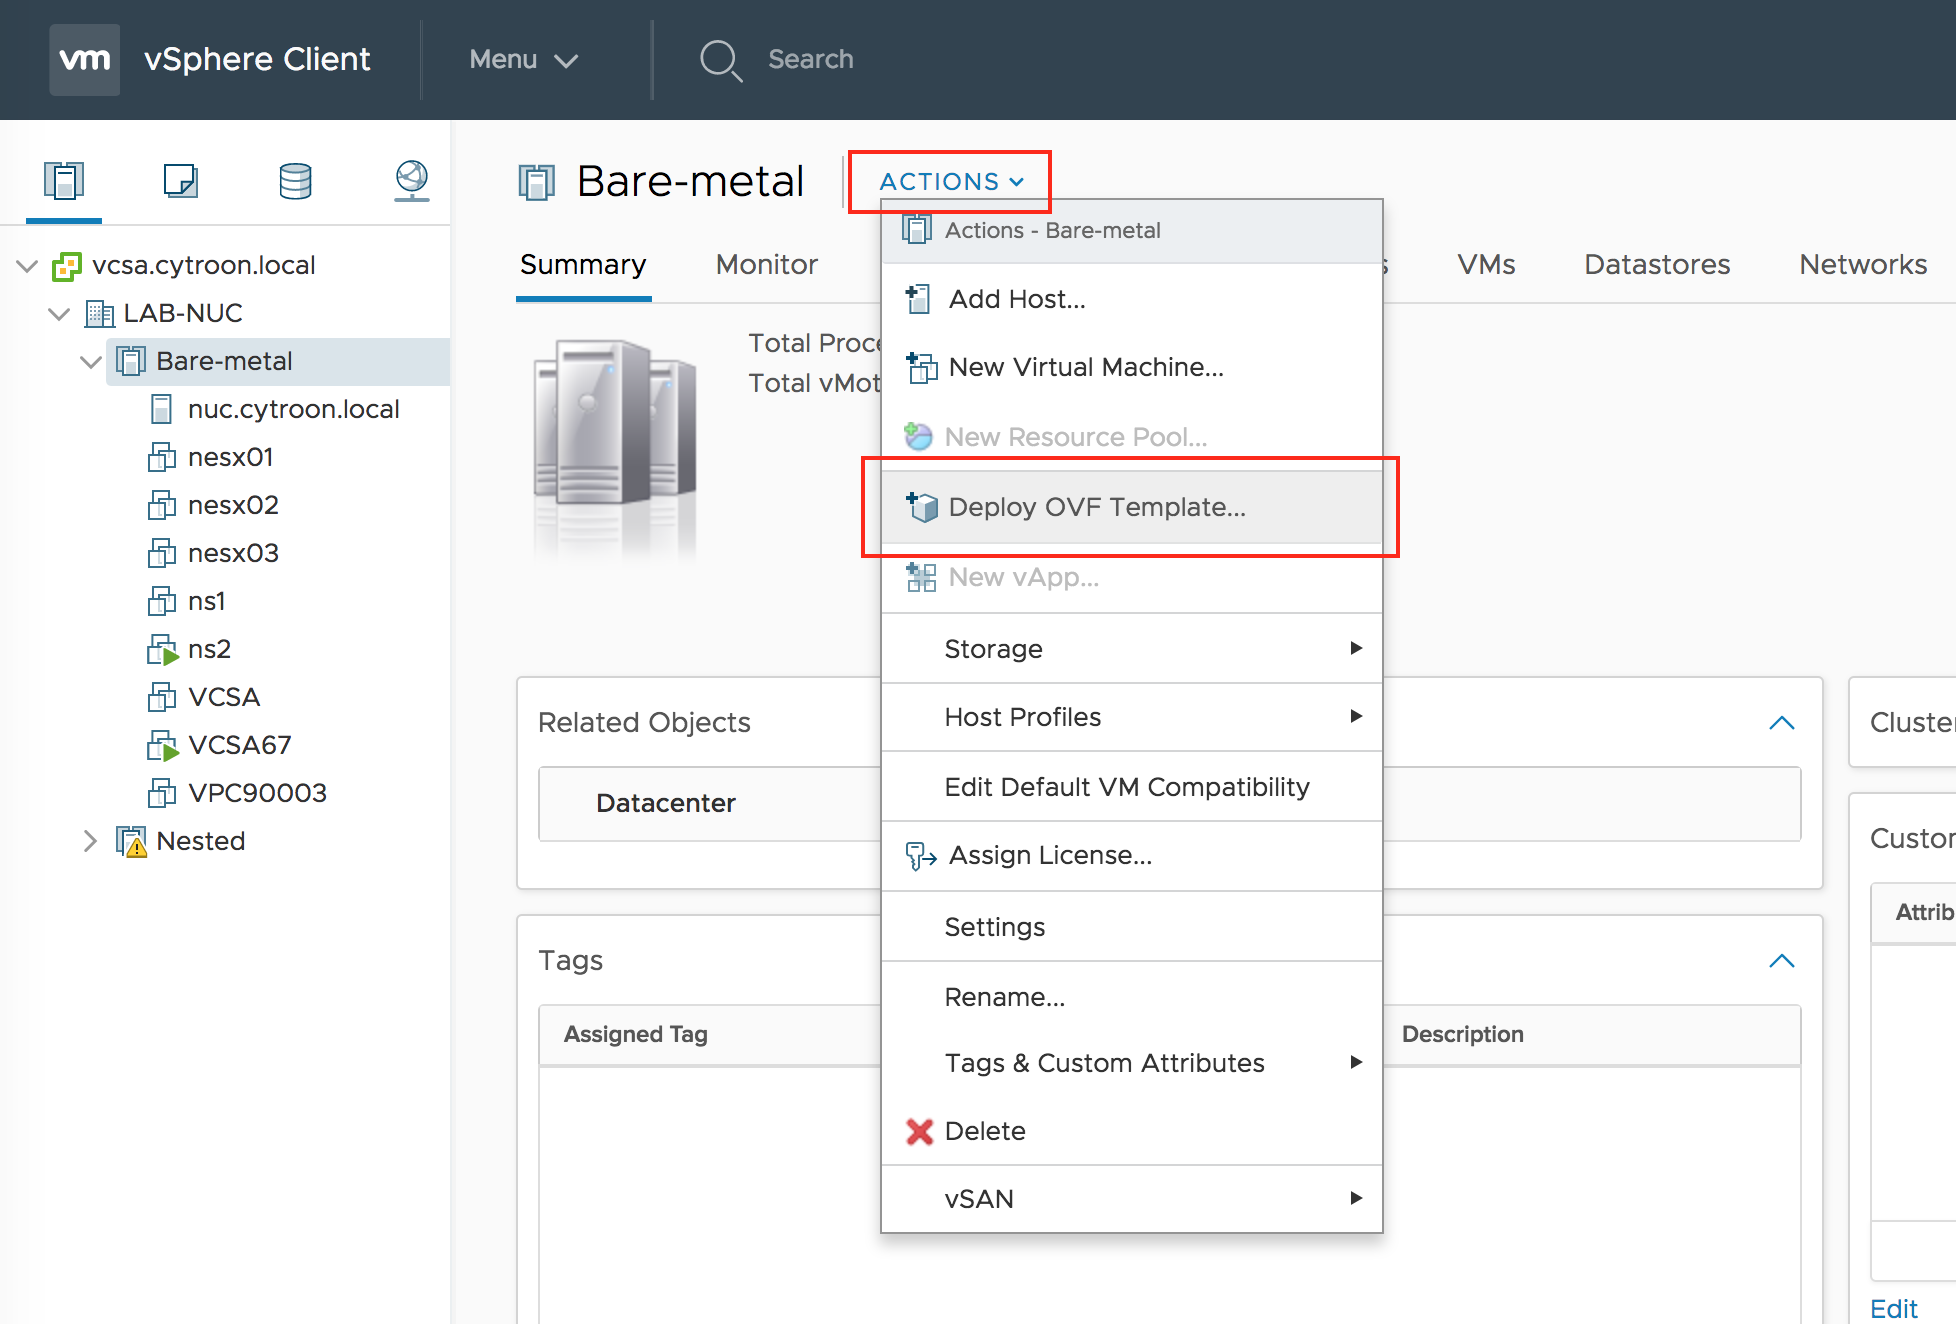Collapse the vcsa.cytroon.local tree node

click(x=27, y=266)
